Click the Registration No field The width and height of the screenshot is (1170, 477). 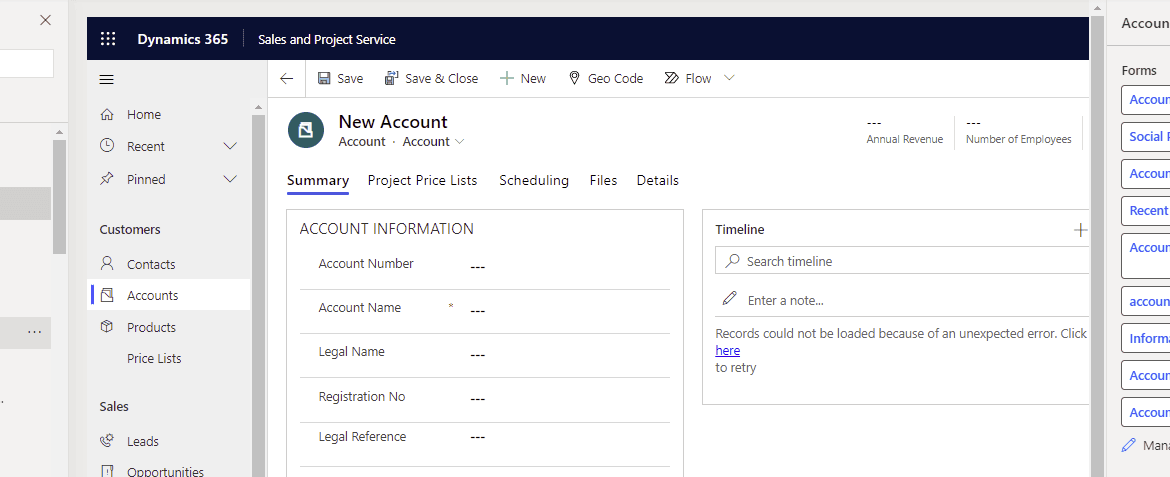[x=569, y=399]
